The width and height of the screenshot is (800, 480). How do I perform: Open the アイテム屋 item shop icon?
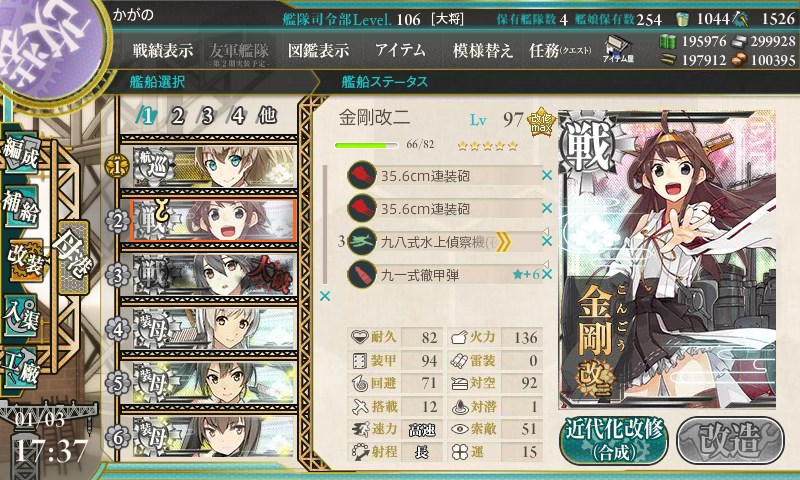(x=618, y=49)
